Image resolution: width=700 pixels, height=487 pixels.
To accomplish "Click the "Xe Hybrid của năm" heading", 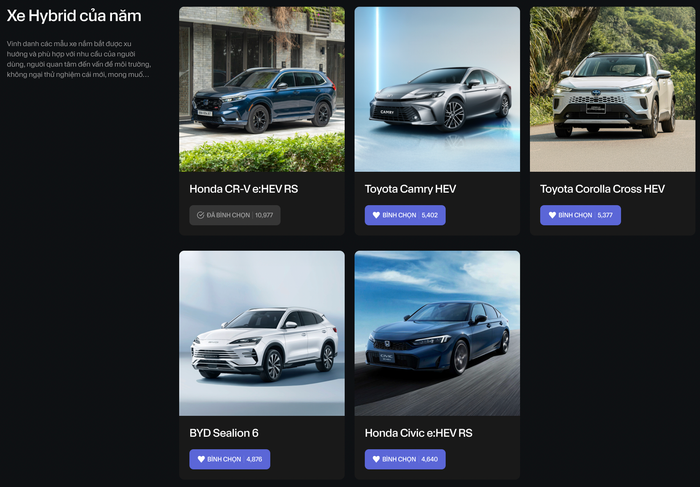I will tap(74, 16).
